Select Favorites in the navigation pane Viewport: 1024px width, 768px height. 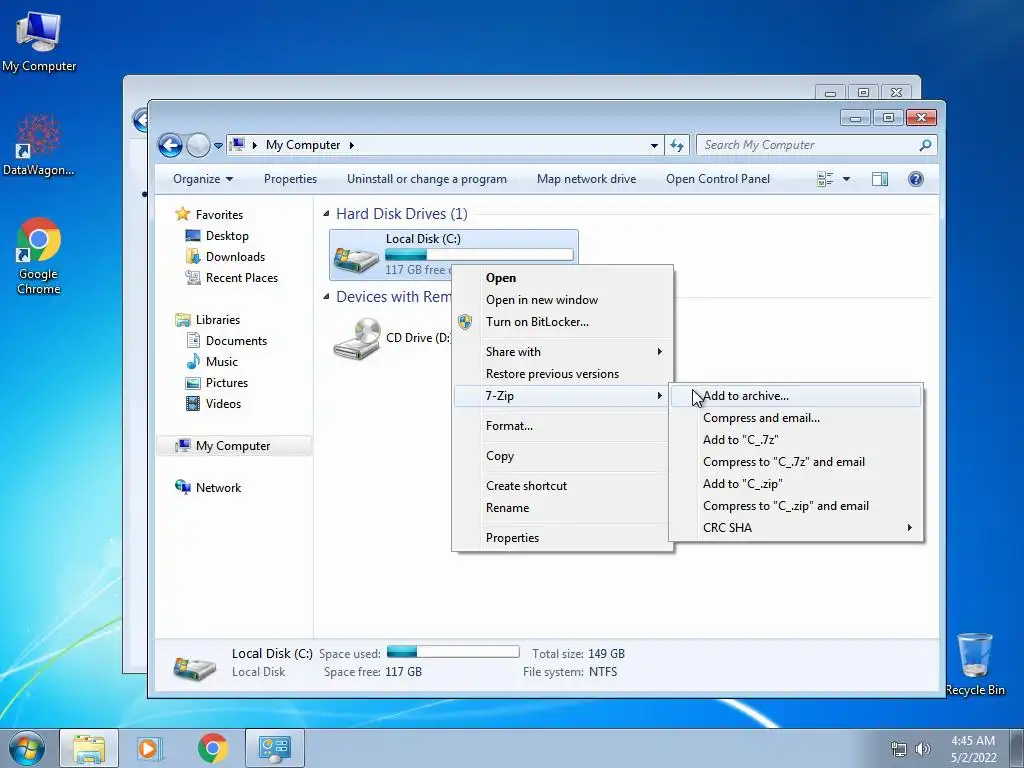219,215
